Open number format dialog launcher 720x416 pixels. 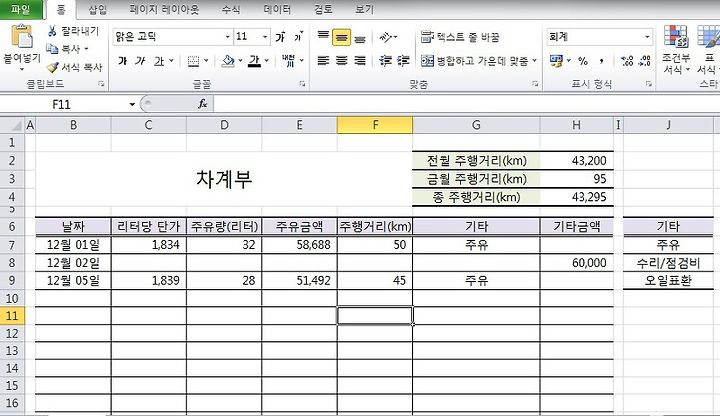coord(648,84)
